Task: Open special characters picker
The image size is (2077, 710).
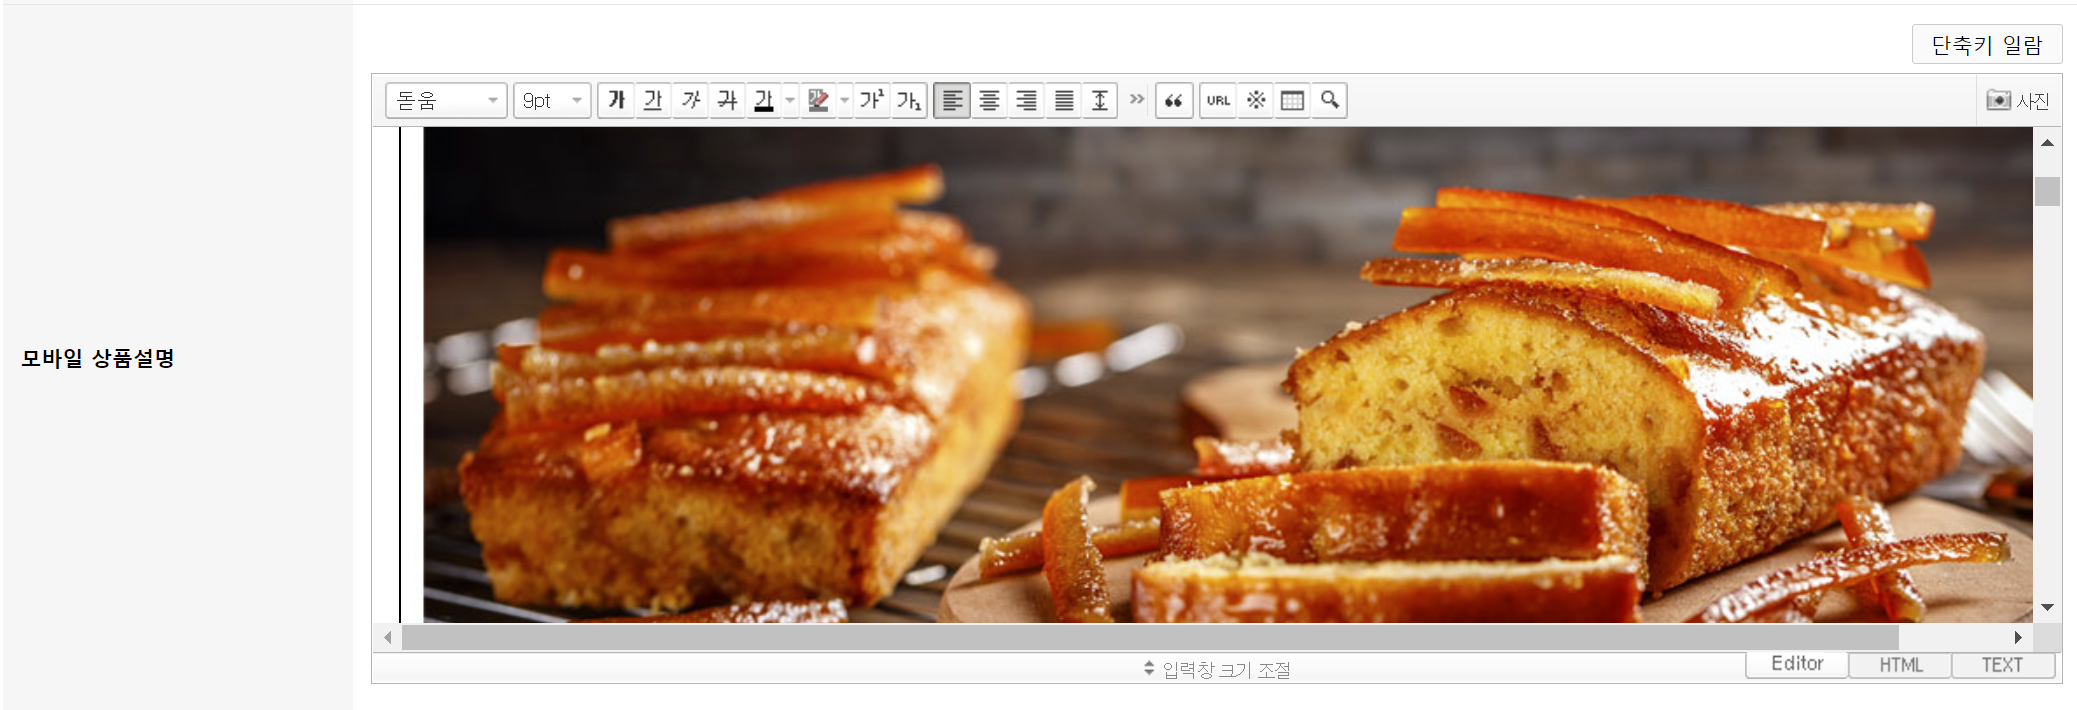Action: coord(1256,100)
